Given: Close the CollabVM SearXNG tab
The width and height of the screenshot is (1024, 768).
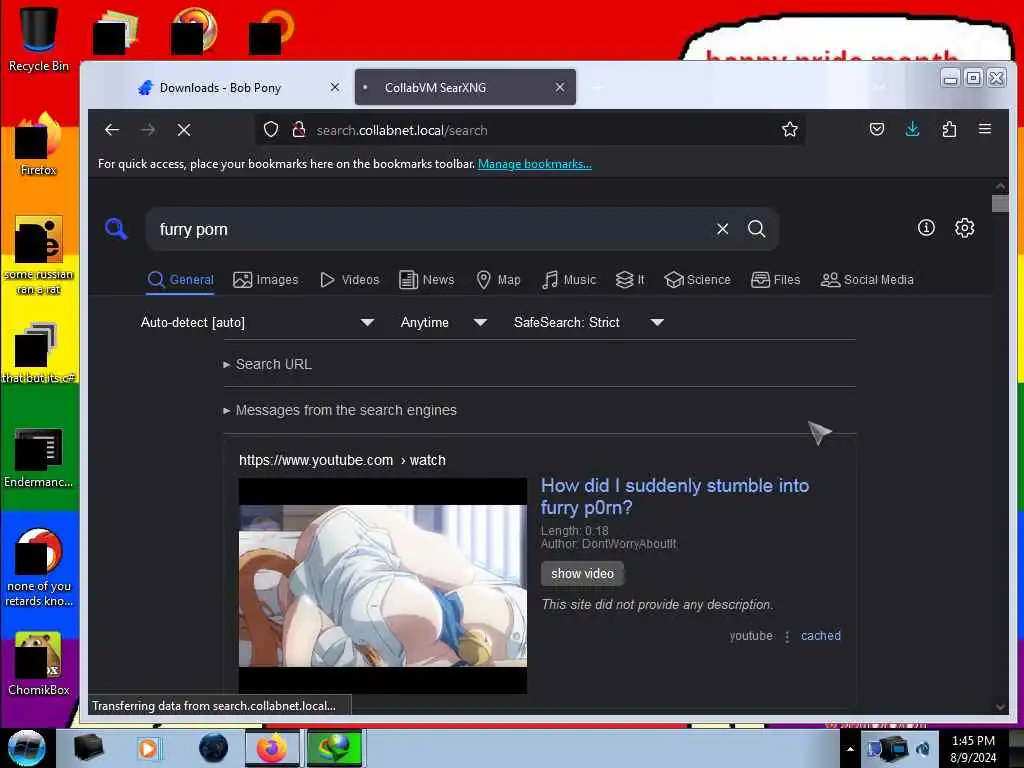Looking at the screenshot, I should (560, 87).
